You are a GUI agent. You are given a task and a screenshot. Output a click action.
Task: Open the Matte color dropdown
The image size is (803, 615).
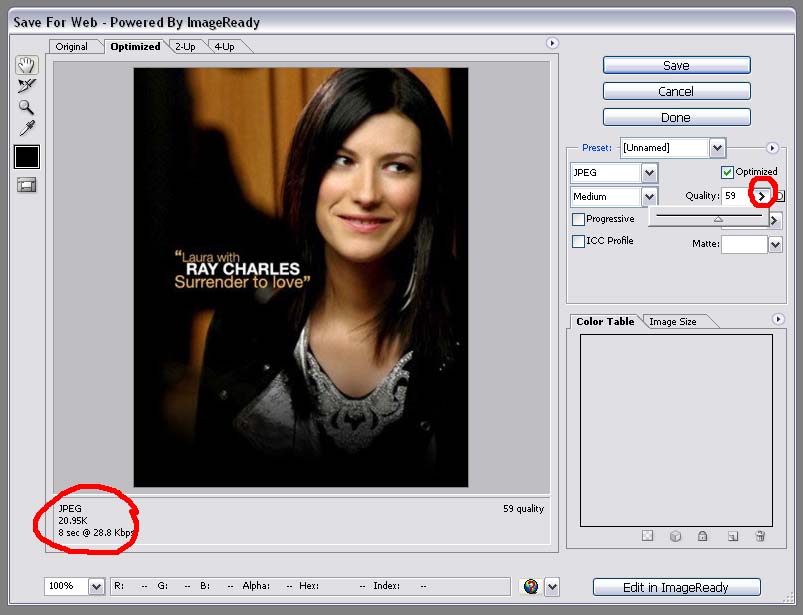(775, 245)
